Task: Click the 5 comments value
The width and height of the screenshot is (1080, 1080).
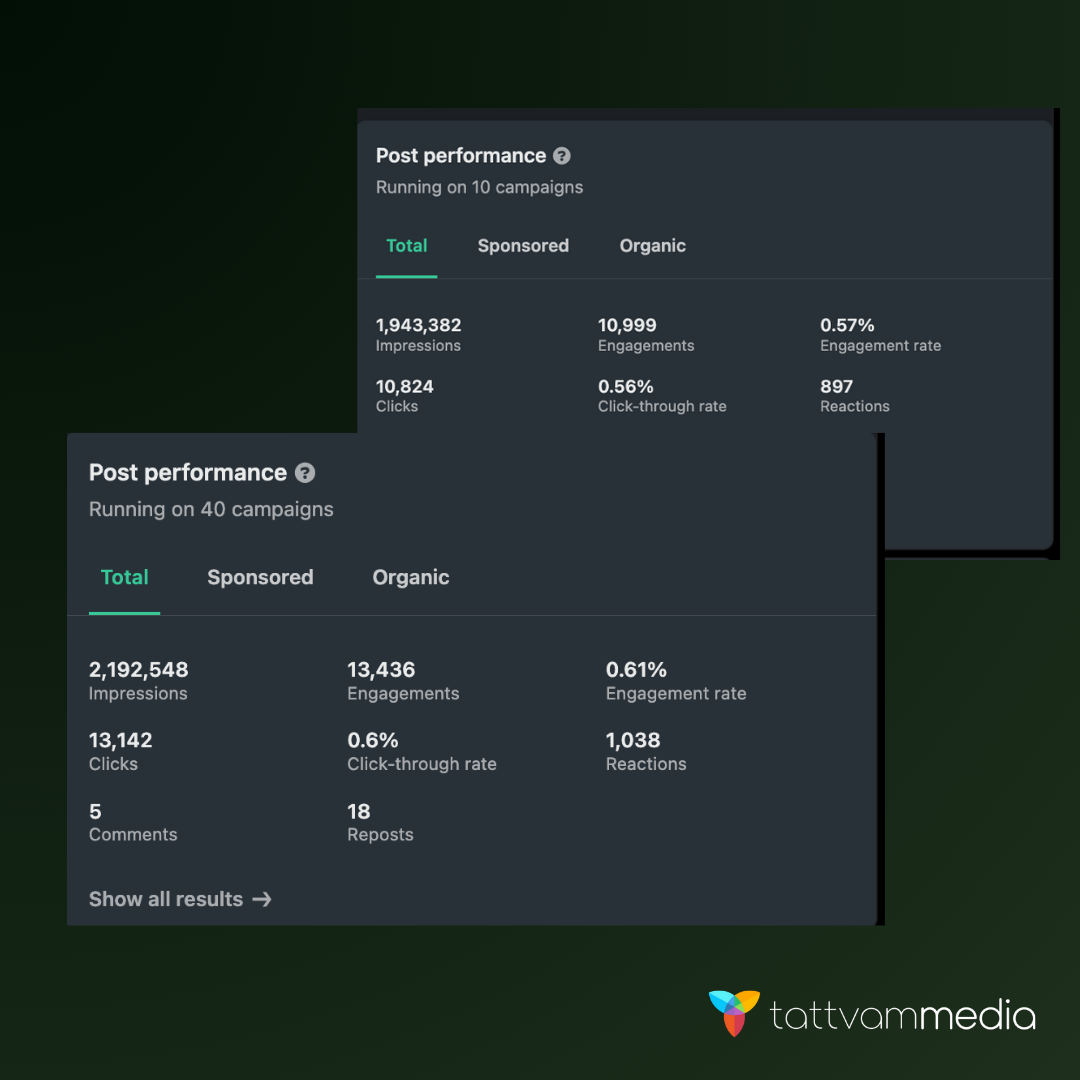Action: point(95,811)
